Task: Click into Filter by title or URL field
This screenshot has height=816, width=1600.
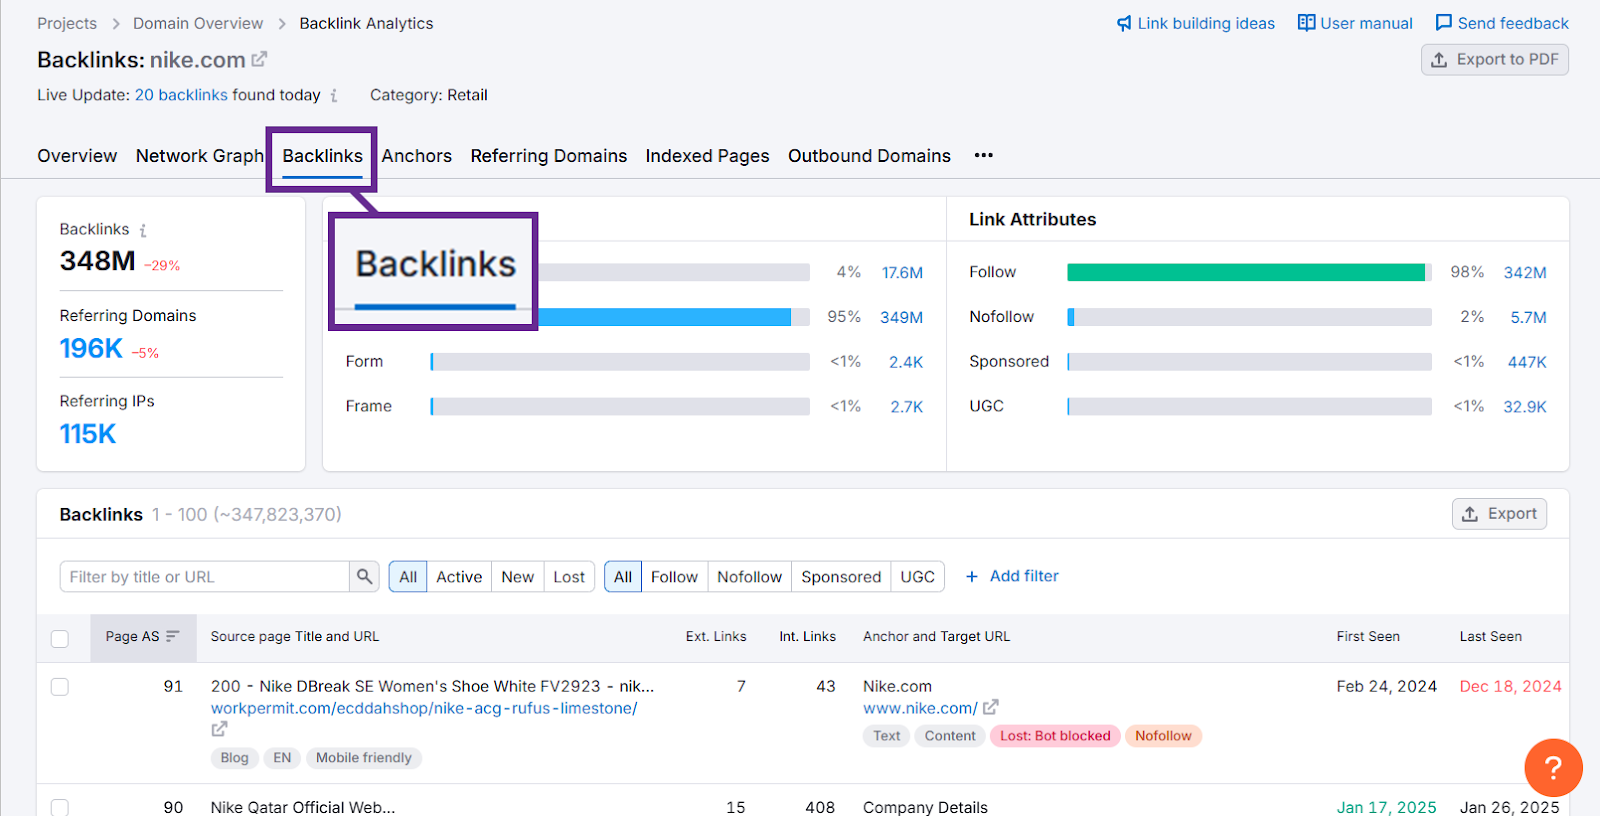Action: click(204, 577)
